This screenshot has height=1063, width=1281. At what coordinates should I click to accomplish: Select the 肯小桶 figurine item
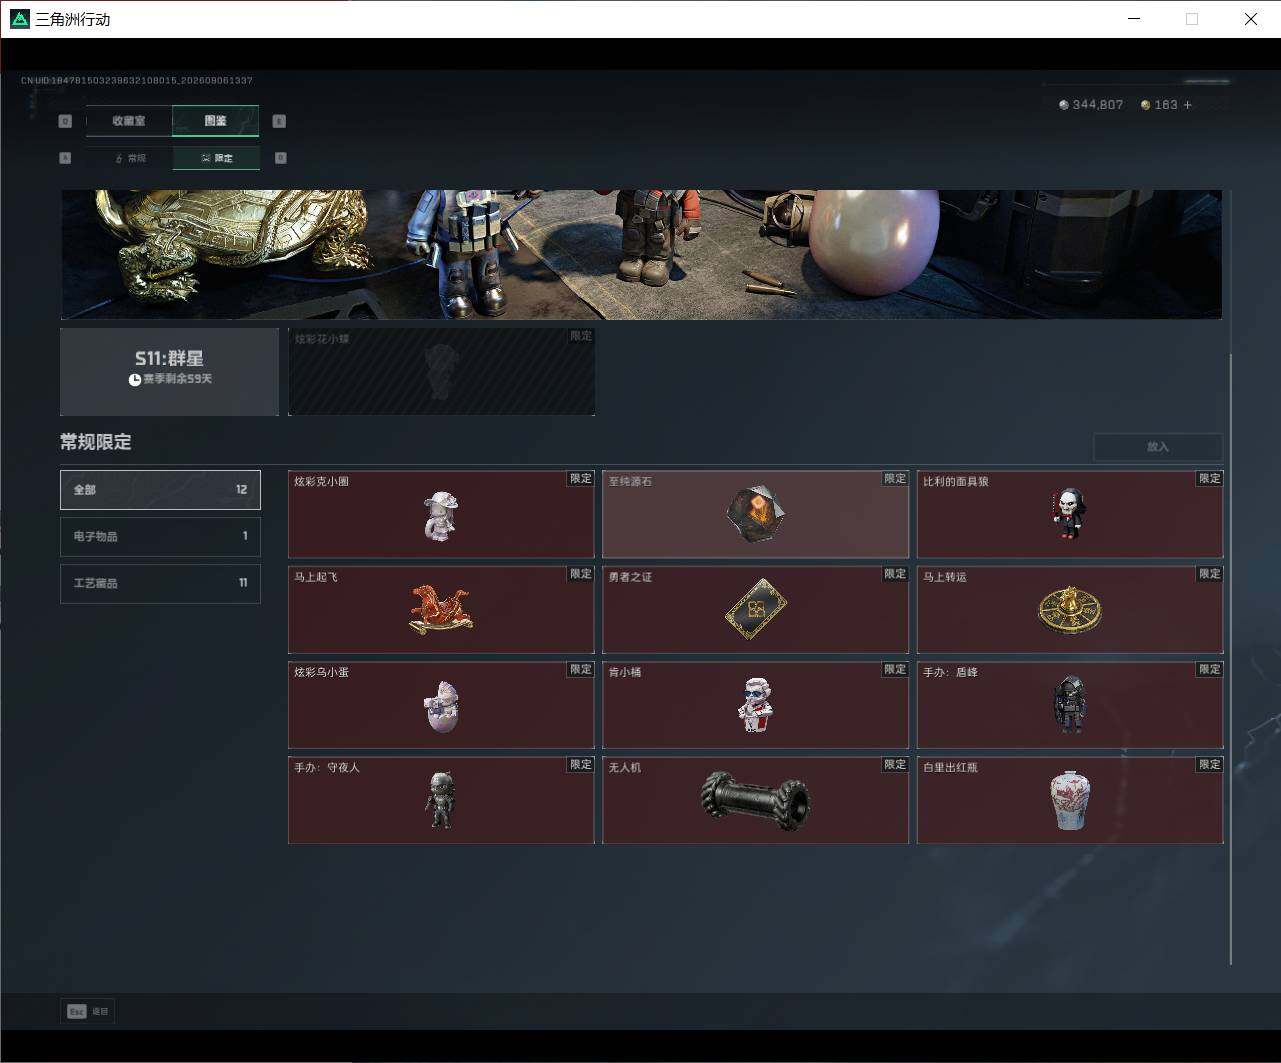[755, 704]
